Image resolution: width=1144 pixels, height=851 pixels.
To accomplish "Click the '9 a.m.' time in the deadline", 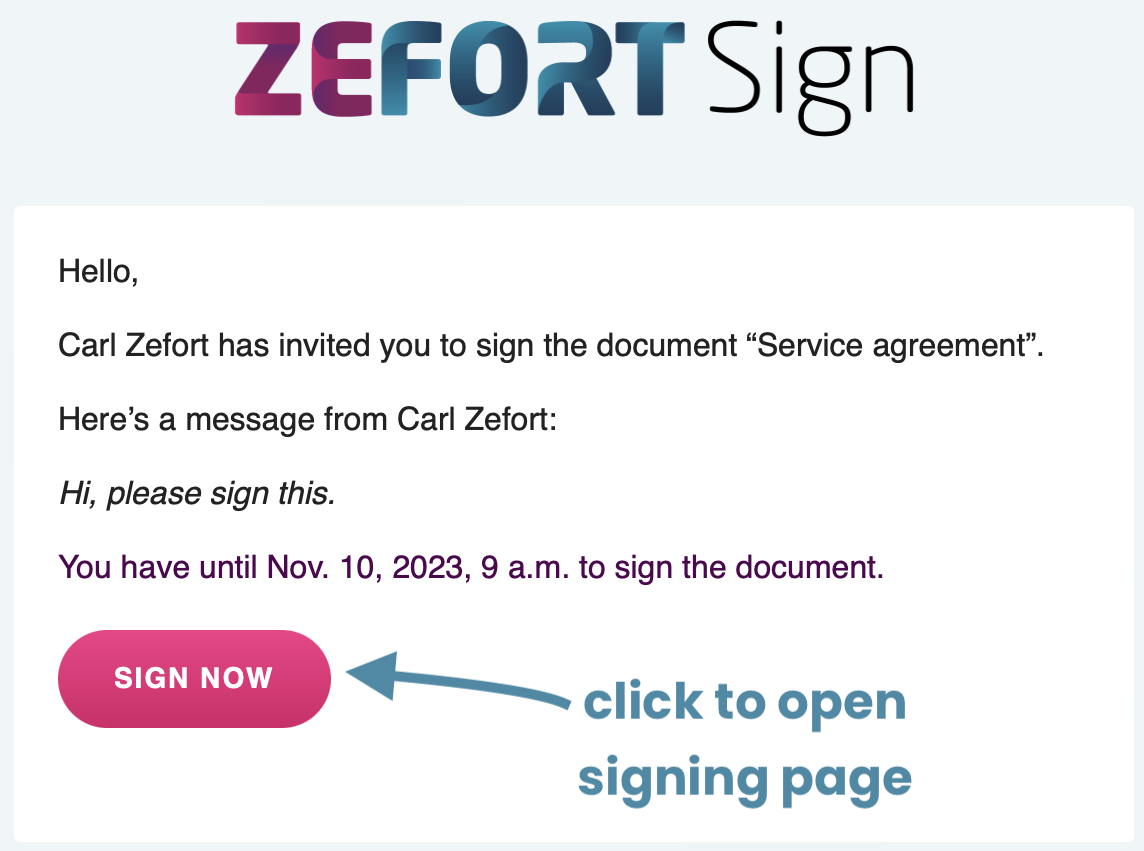I will click(x=525, y=568).
